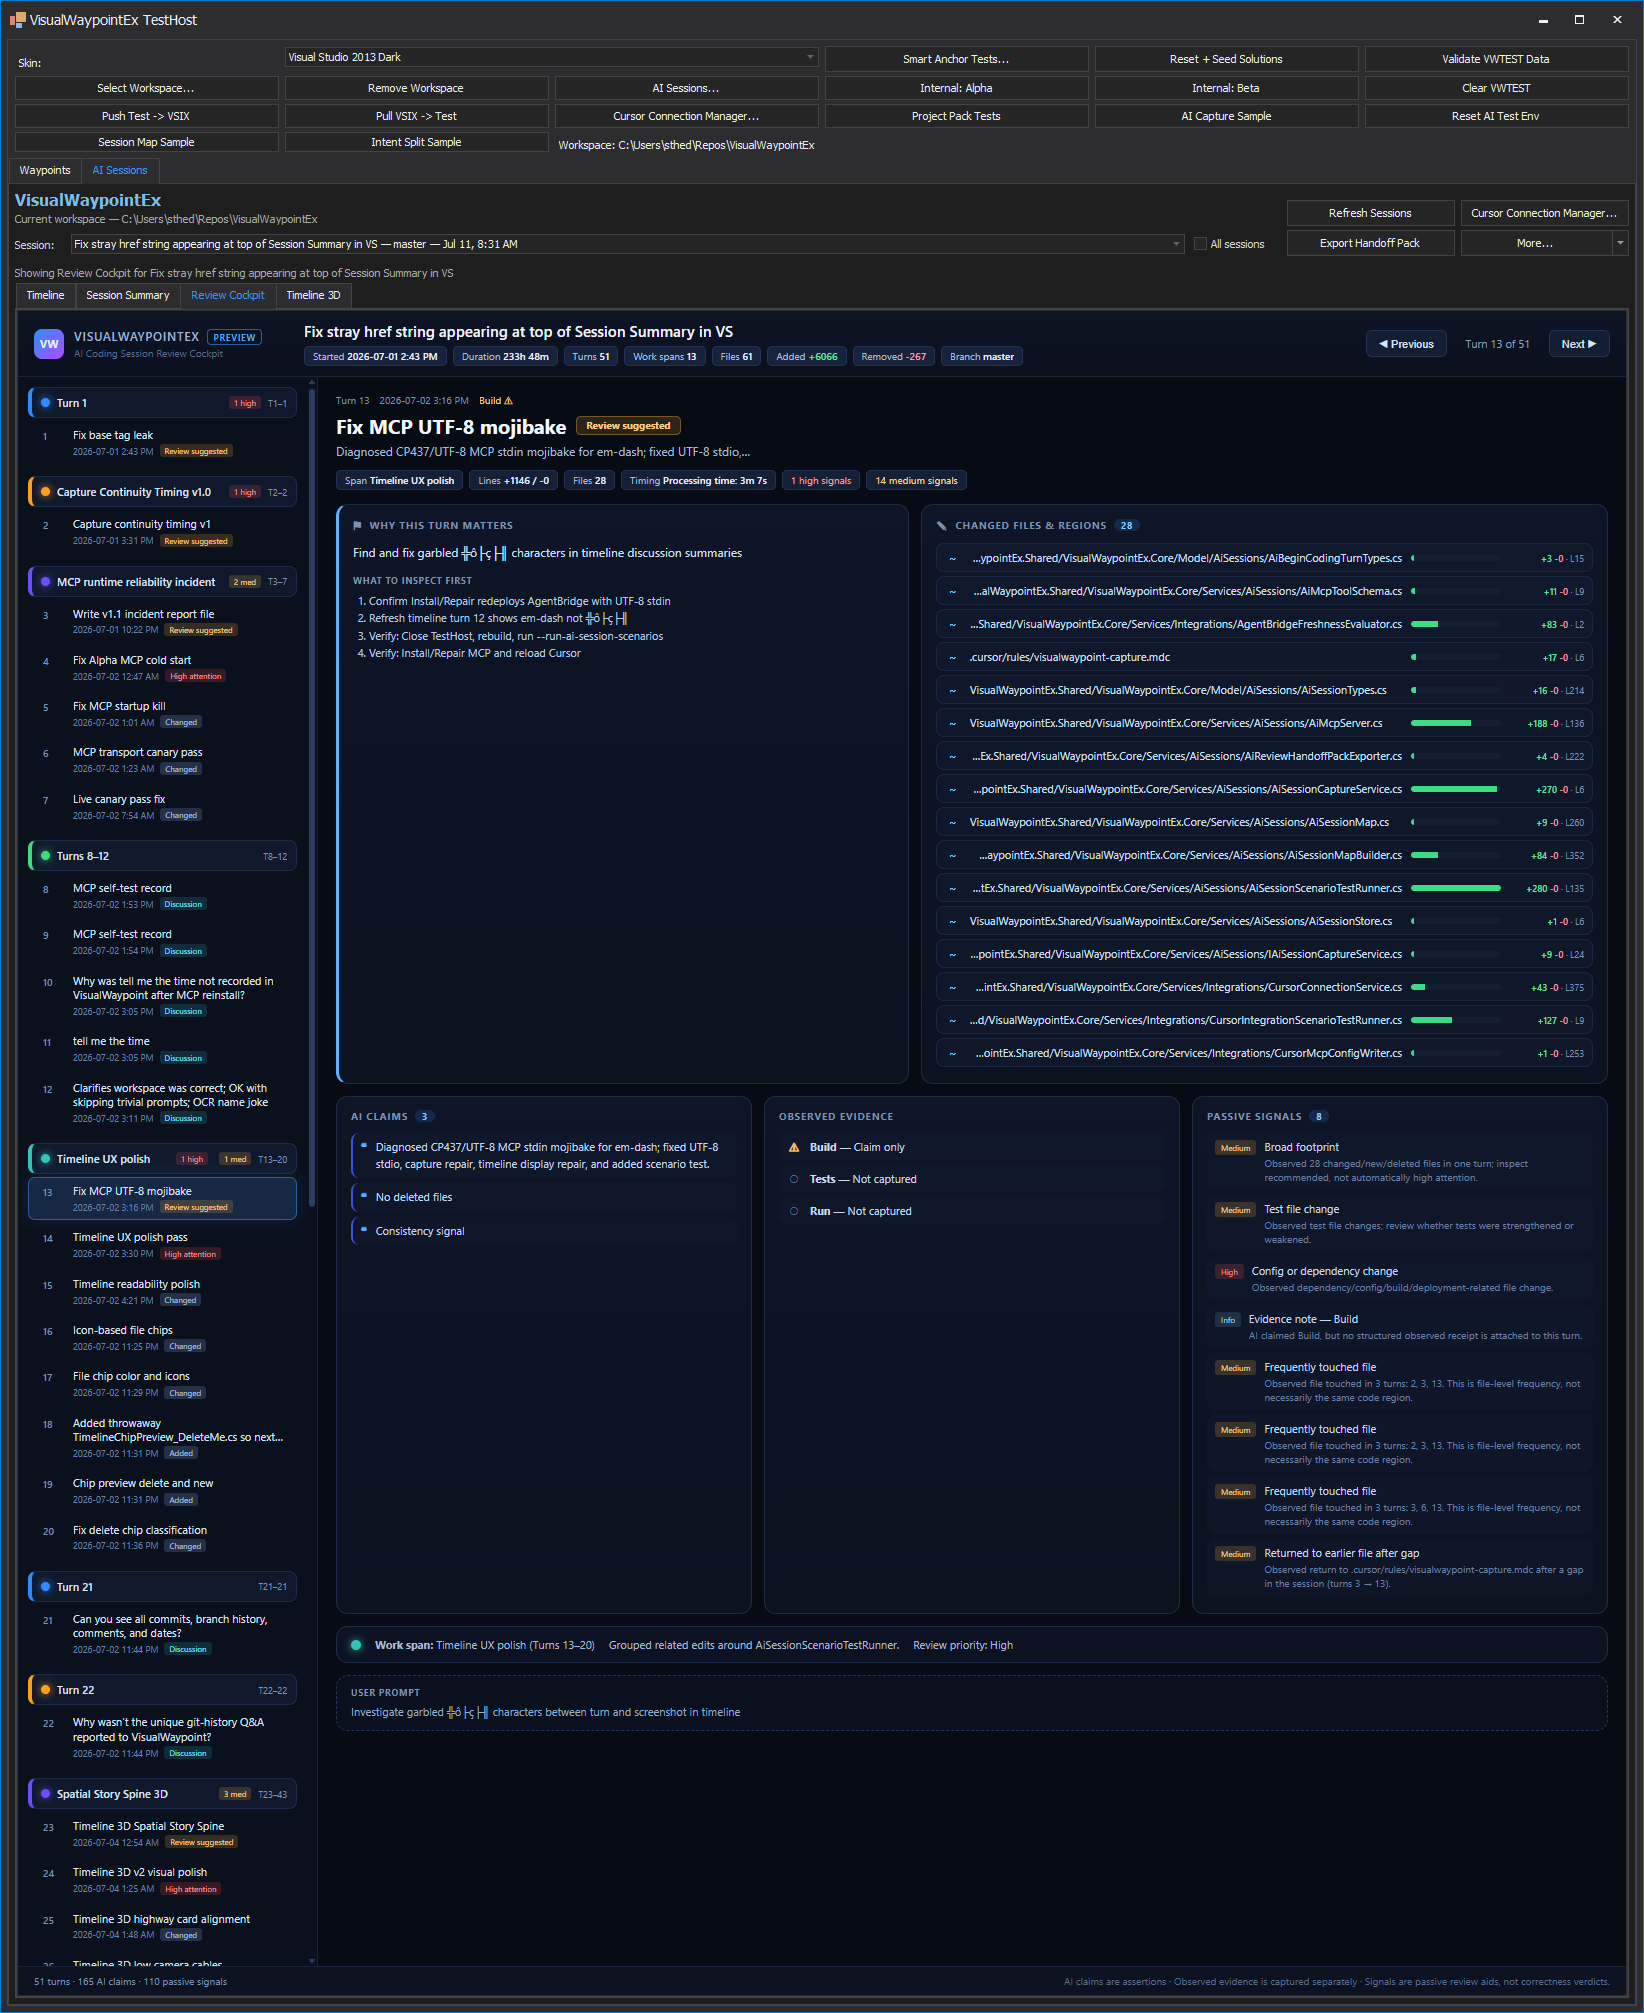The height and width of the screenshot is (2013, 1644).
Task: Click the VisualWaypointEx TestHost app icon in the title bar
Action: (x=17, y=20)
